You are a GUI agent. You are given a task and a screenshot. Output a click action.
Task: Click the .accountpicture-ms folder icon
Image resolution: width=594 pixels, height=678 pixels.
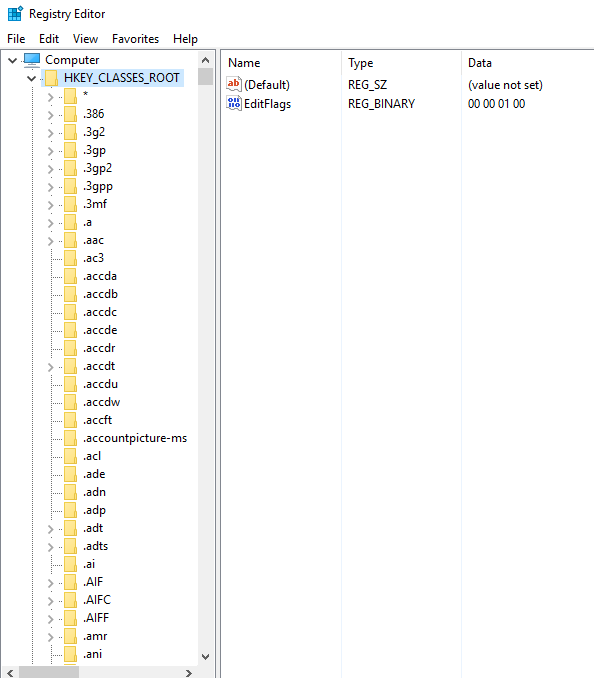pos(70,438)
